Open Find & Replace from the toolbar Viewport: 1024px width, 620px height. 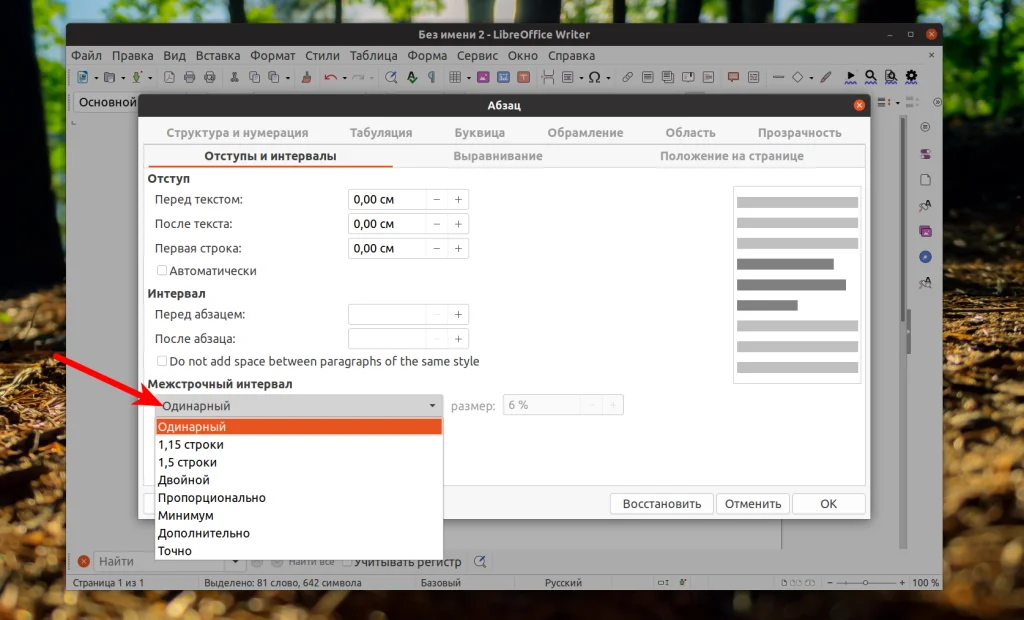pyautogui.click(x=391, y=76)
